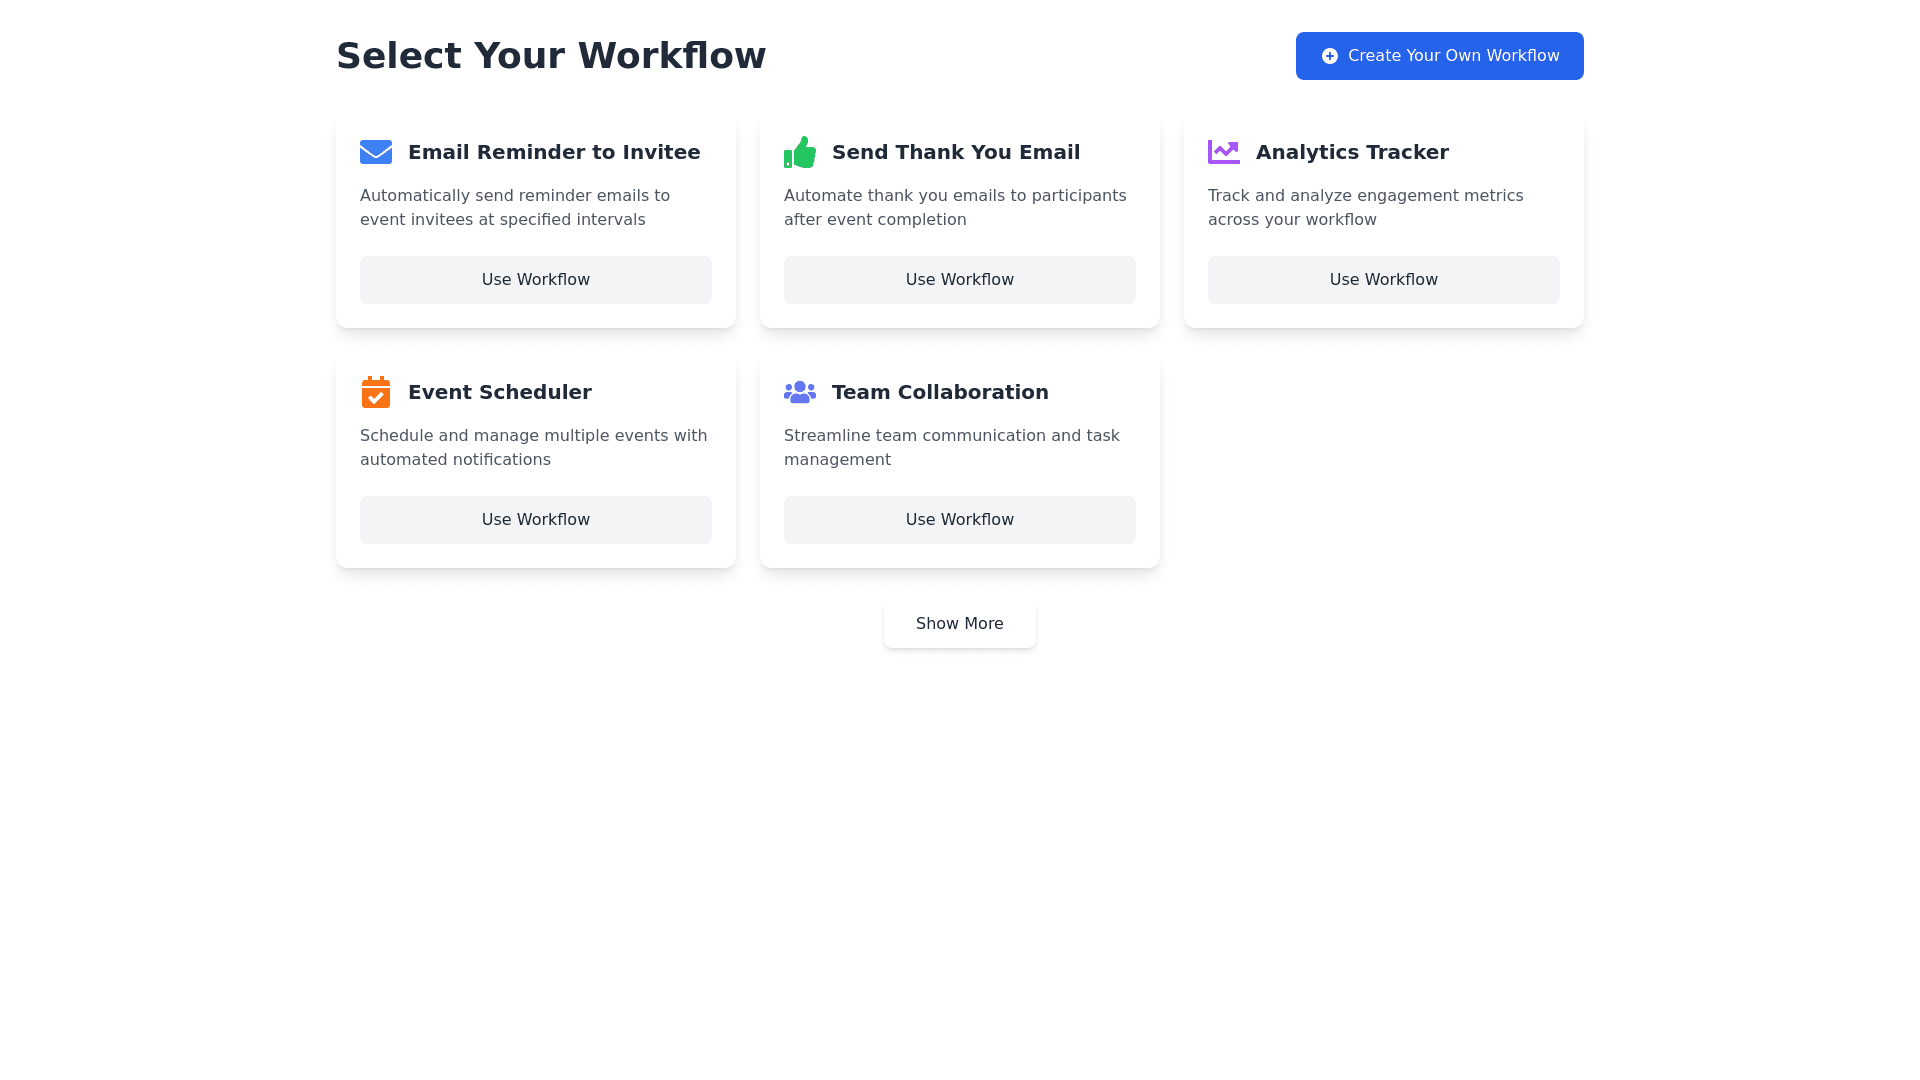Viewport: 1920px width, 1080px height.
Task: Use the Analytics Tracker workflow
Action: pos(1384,280)
